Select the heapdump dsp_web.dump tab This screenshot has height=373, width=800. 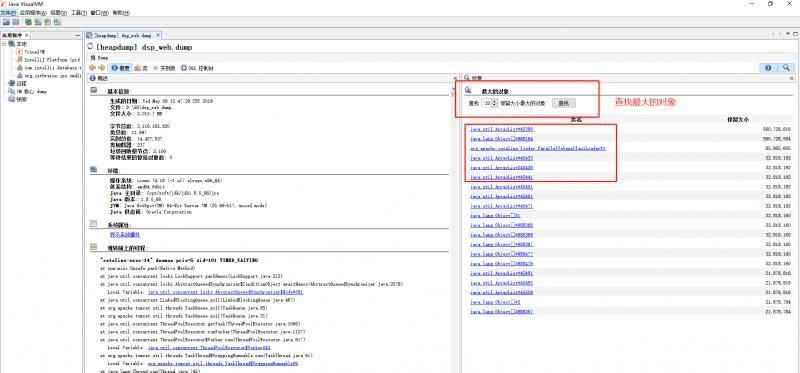(x=122, y=35)
